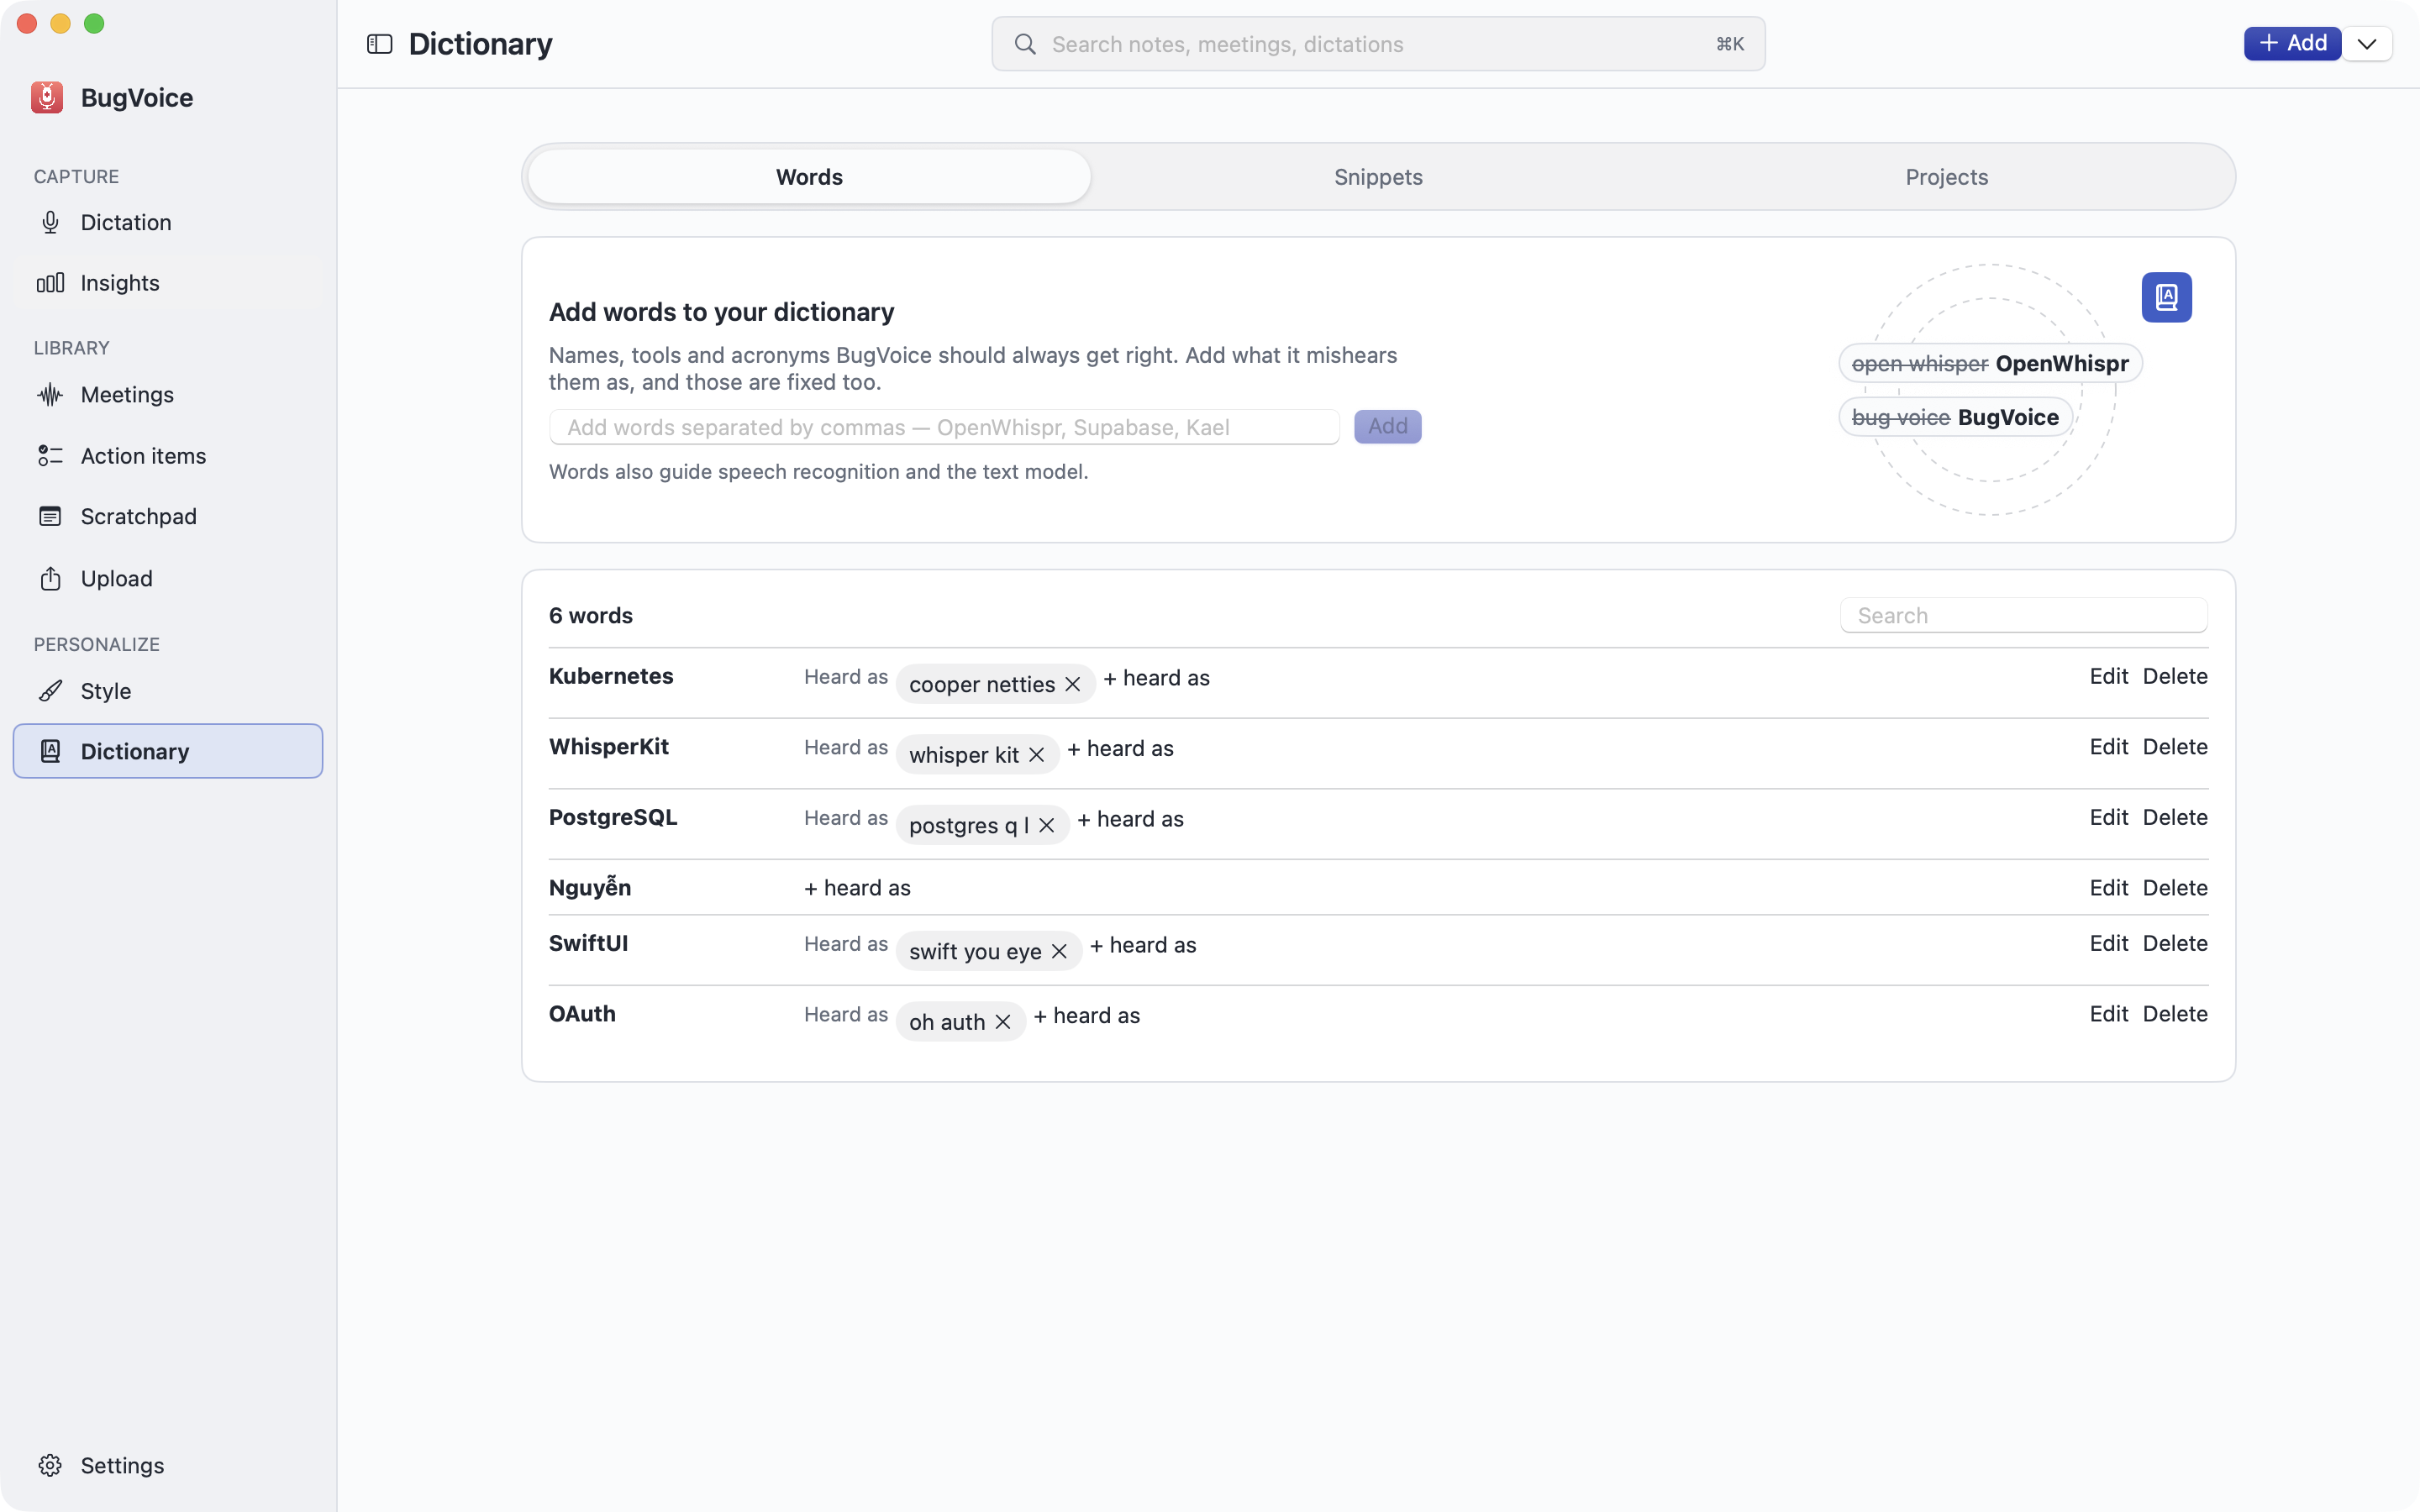Click the OpenWhispr example chip
This screenshot has height=1512, width=2420.
pyautogui.click(x=1990, y=363)
